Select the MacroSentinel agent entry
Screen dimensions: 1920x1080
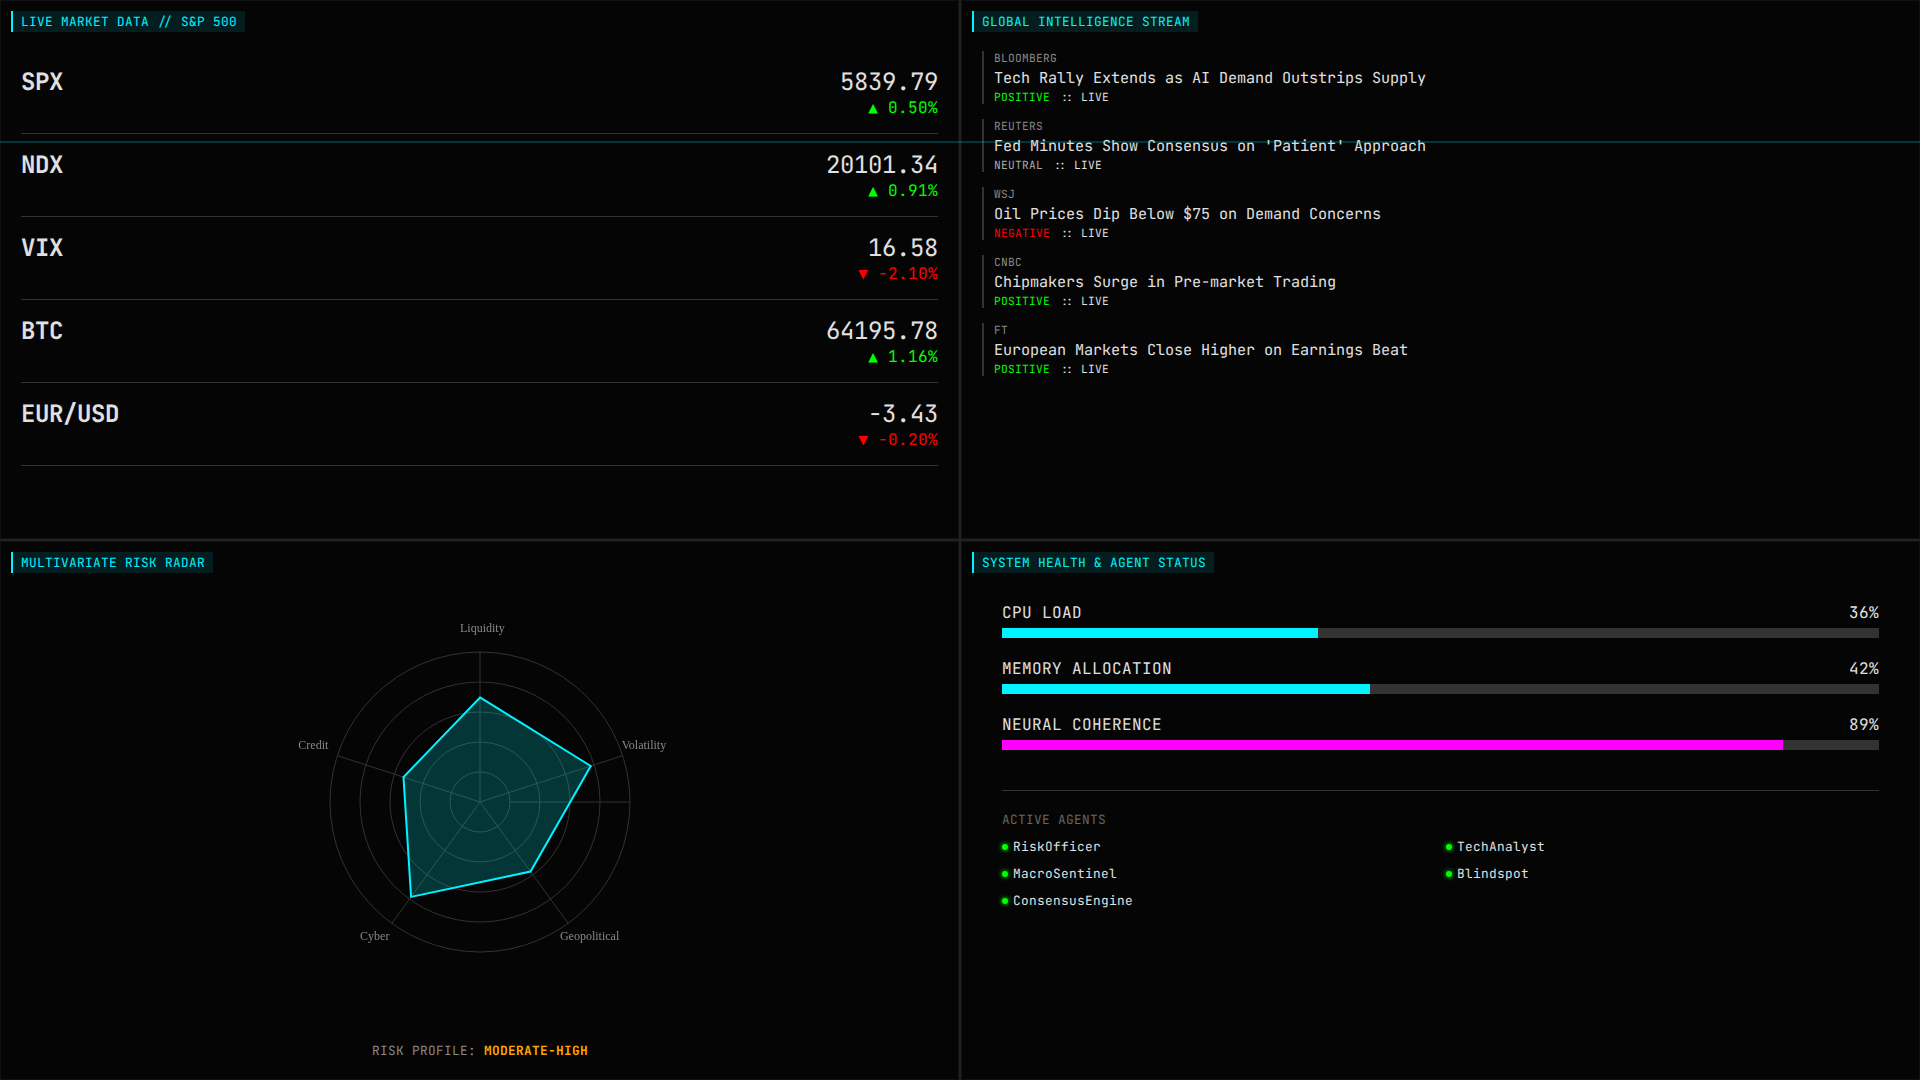(1064, 874)
